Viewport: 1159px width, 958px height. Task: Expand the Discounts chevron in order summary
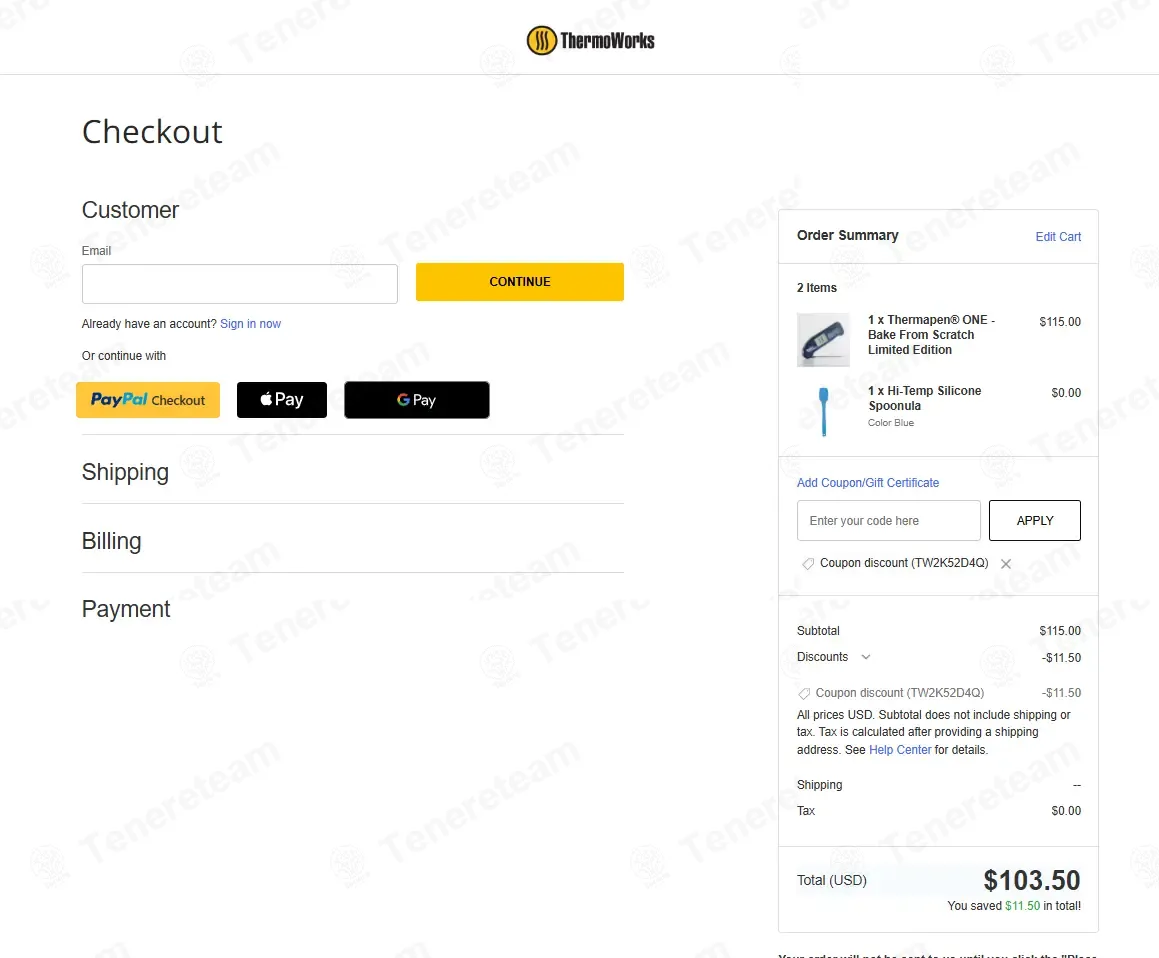coord(866,656)
